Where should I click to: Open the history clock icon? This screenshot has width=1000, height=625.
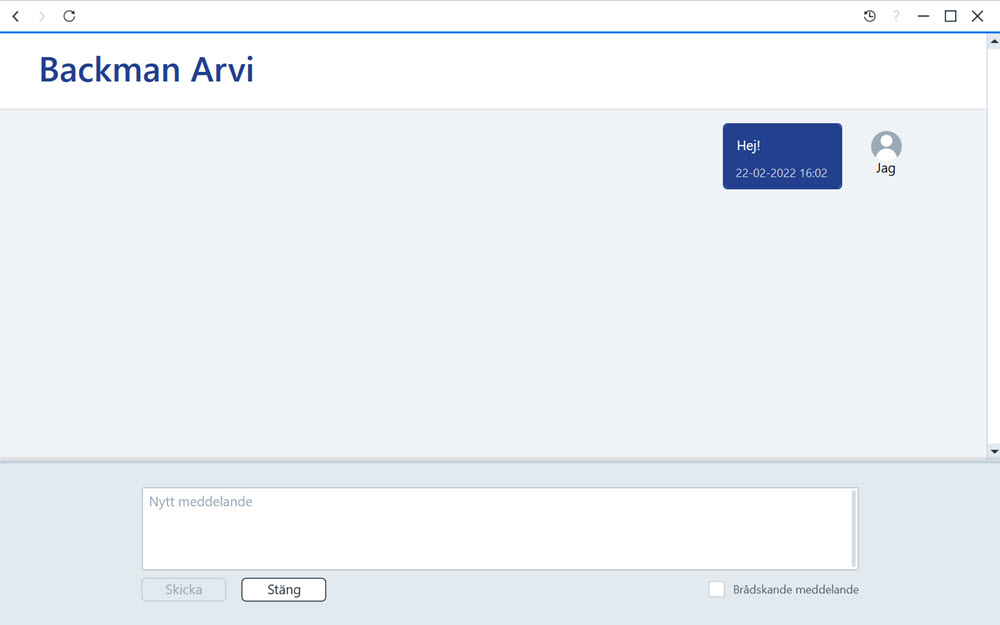point(869,16)
